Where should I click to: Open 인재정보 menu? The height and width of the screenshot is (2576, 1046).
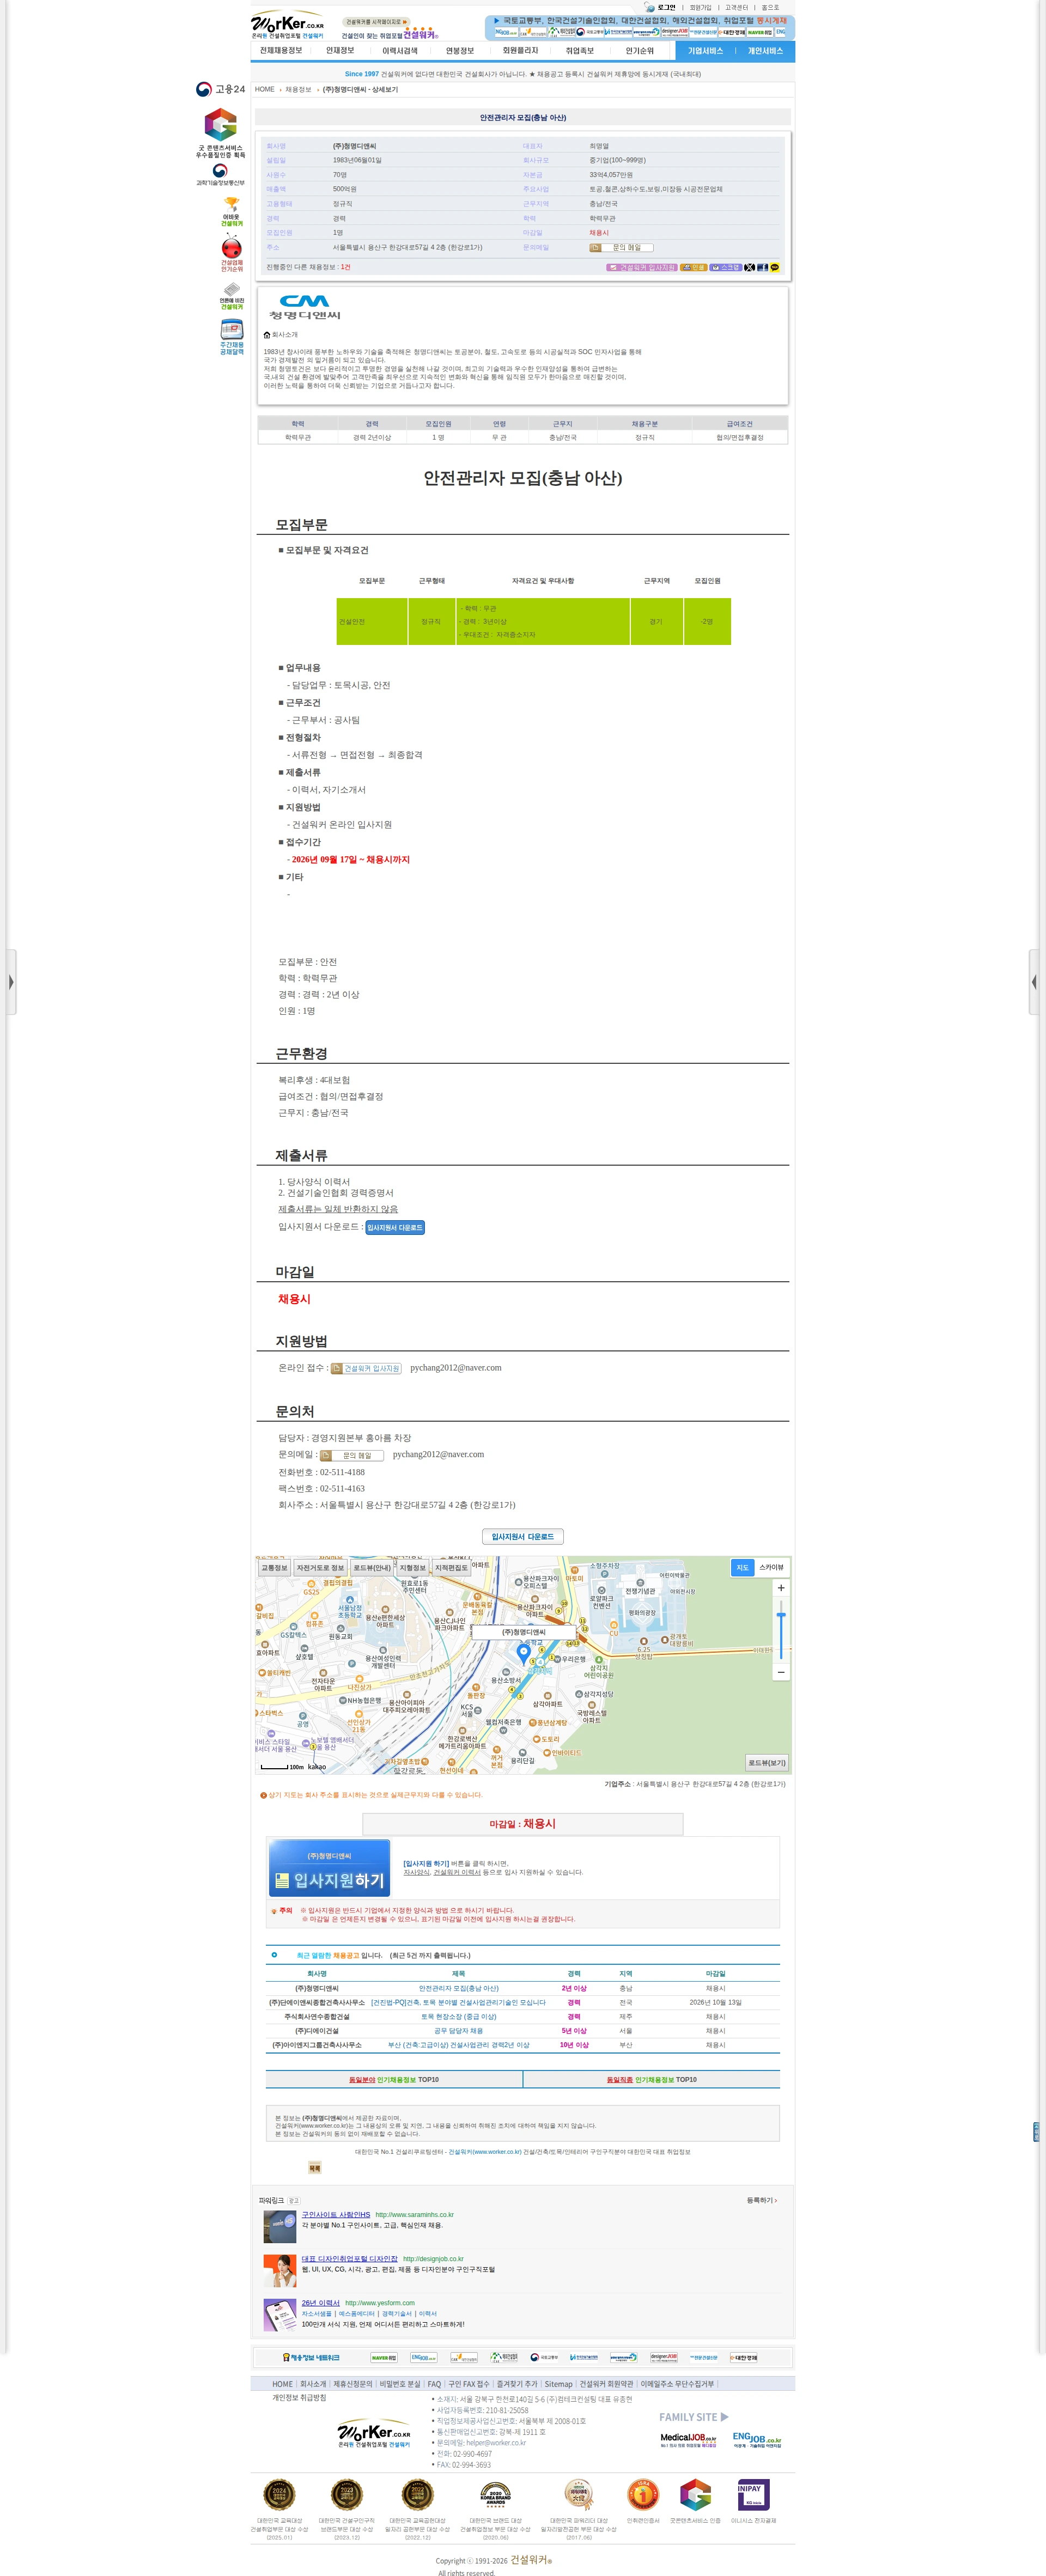340,50
